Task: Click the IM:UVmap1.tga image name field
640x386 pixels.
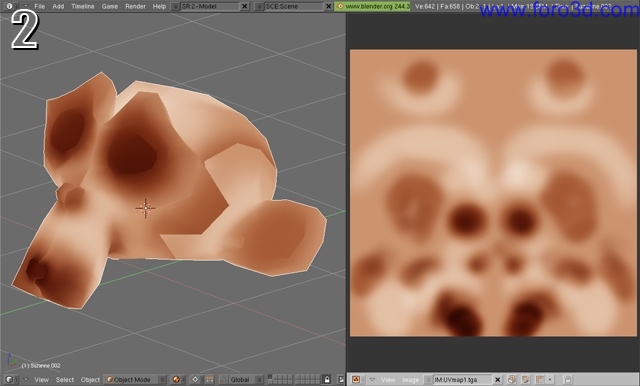Action: [x=462, y=379]
